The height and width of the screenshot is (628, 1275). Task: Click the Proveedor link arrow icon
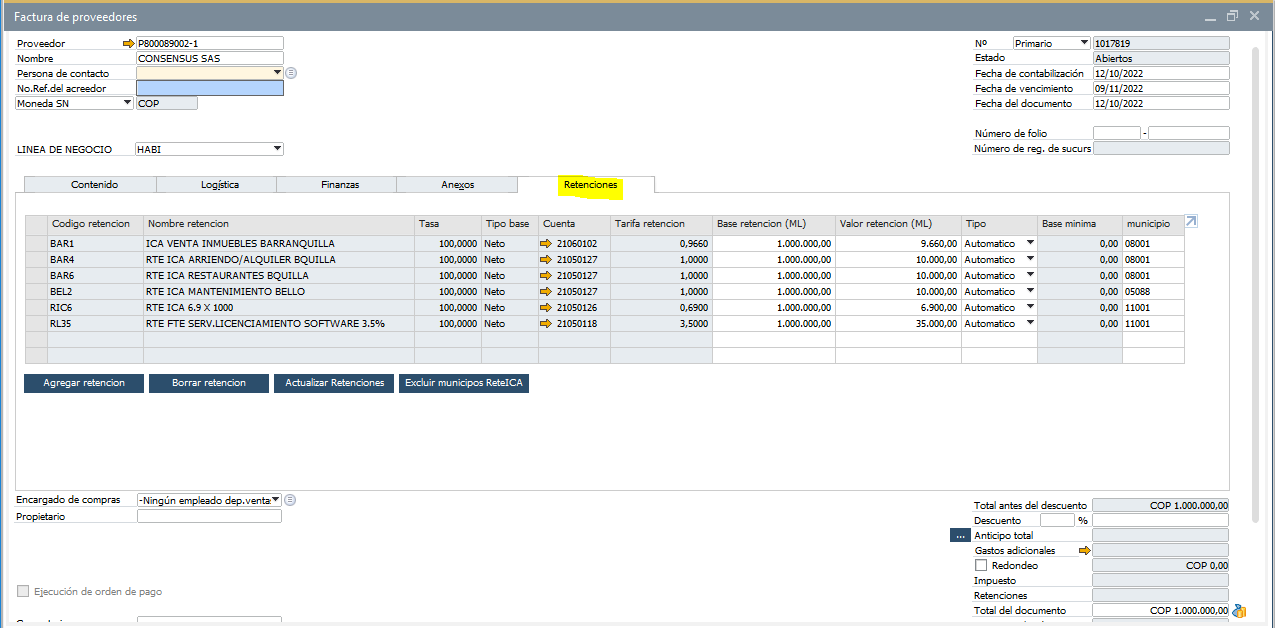tap(128, 44)
